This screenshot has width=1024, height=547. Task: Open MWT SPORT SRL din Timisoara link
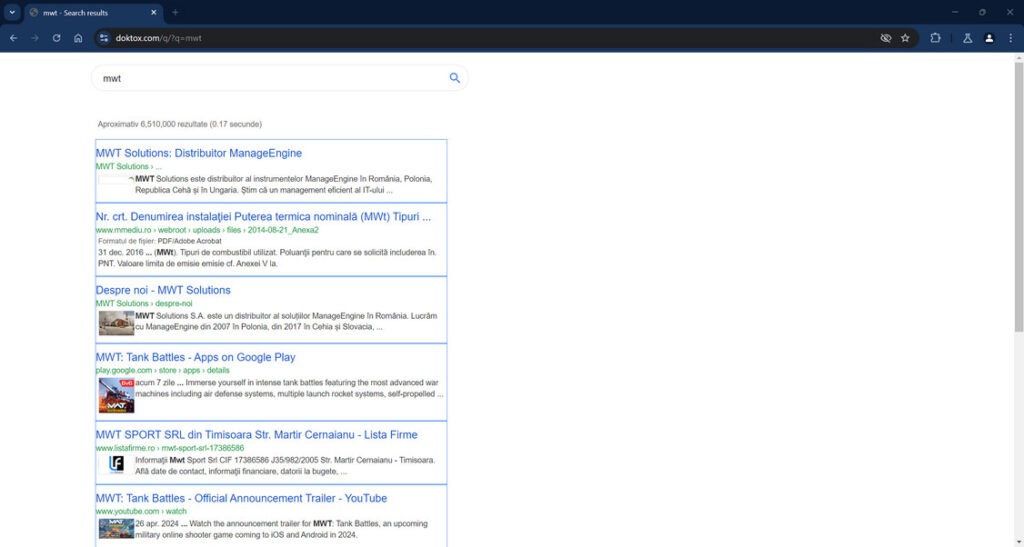[257, 435]
